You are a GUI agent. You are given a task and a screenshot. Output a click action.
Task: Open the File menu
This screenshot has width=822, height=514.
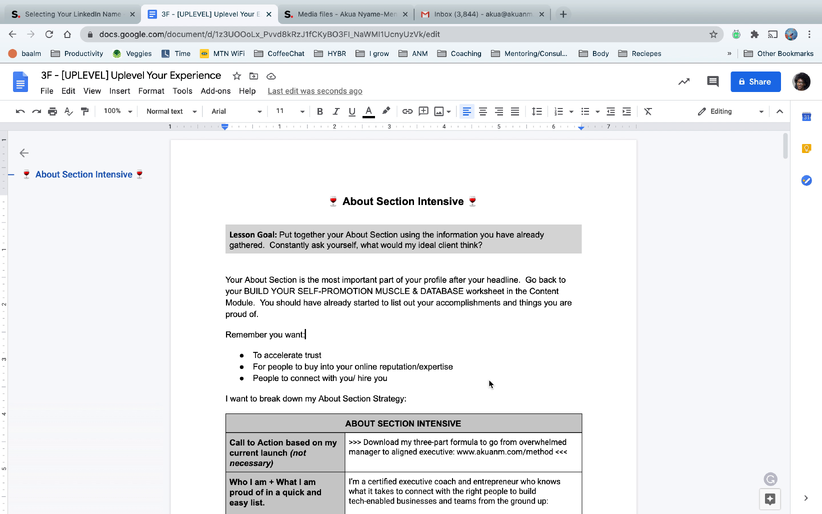(x=47, y=91)
